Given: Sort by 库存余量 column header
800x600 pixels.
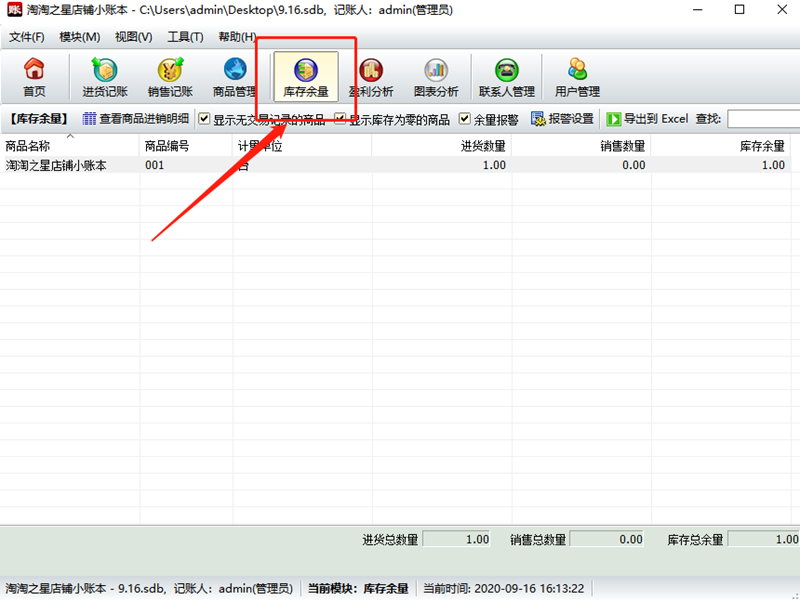Looking at the screenshot, I should click(721, 146).
